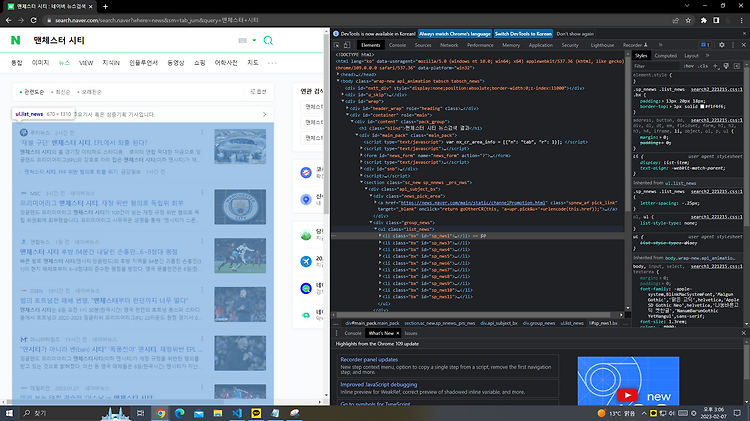Open the Lighthouse panel tab

click(602, 45)
